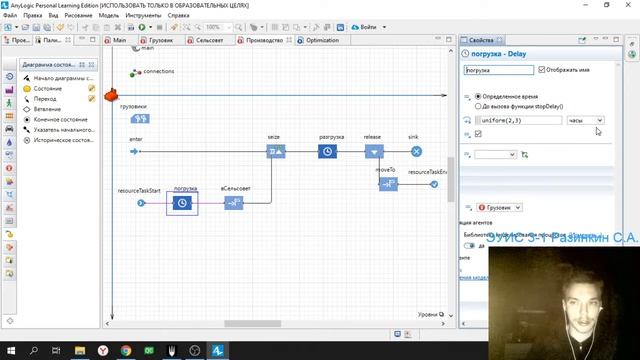Image resolution: width=640 pixels, height=360 pixels.
Task: Open Windows Start menu
Action: coord(11,351)
